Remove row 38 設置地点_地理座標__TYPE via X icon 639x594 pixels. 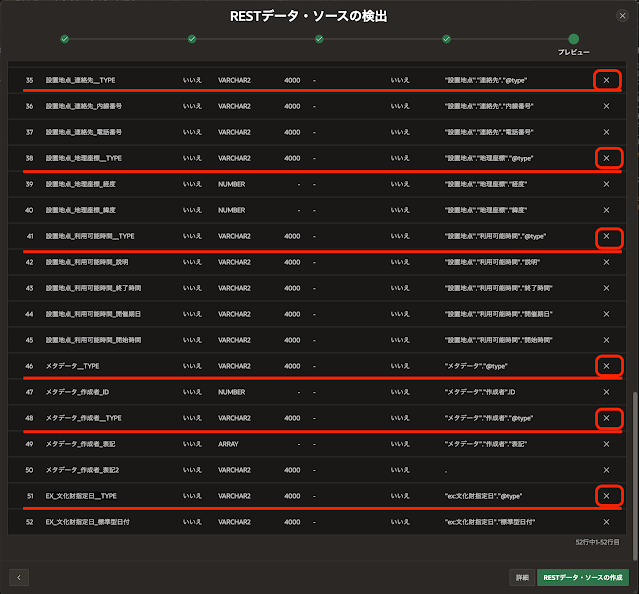(x=606, y=158)
